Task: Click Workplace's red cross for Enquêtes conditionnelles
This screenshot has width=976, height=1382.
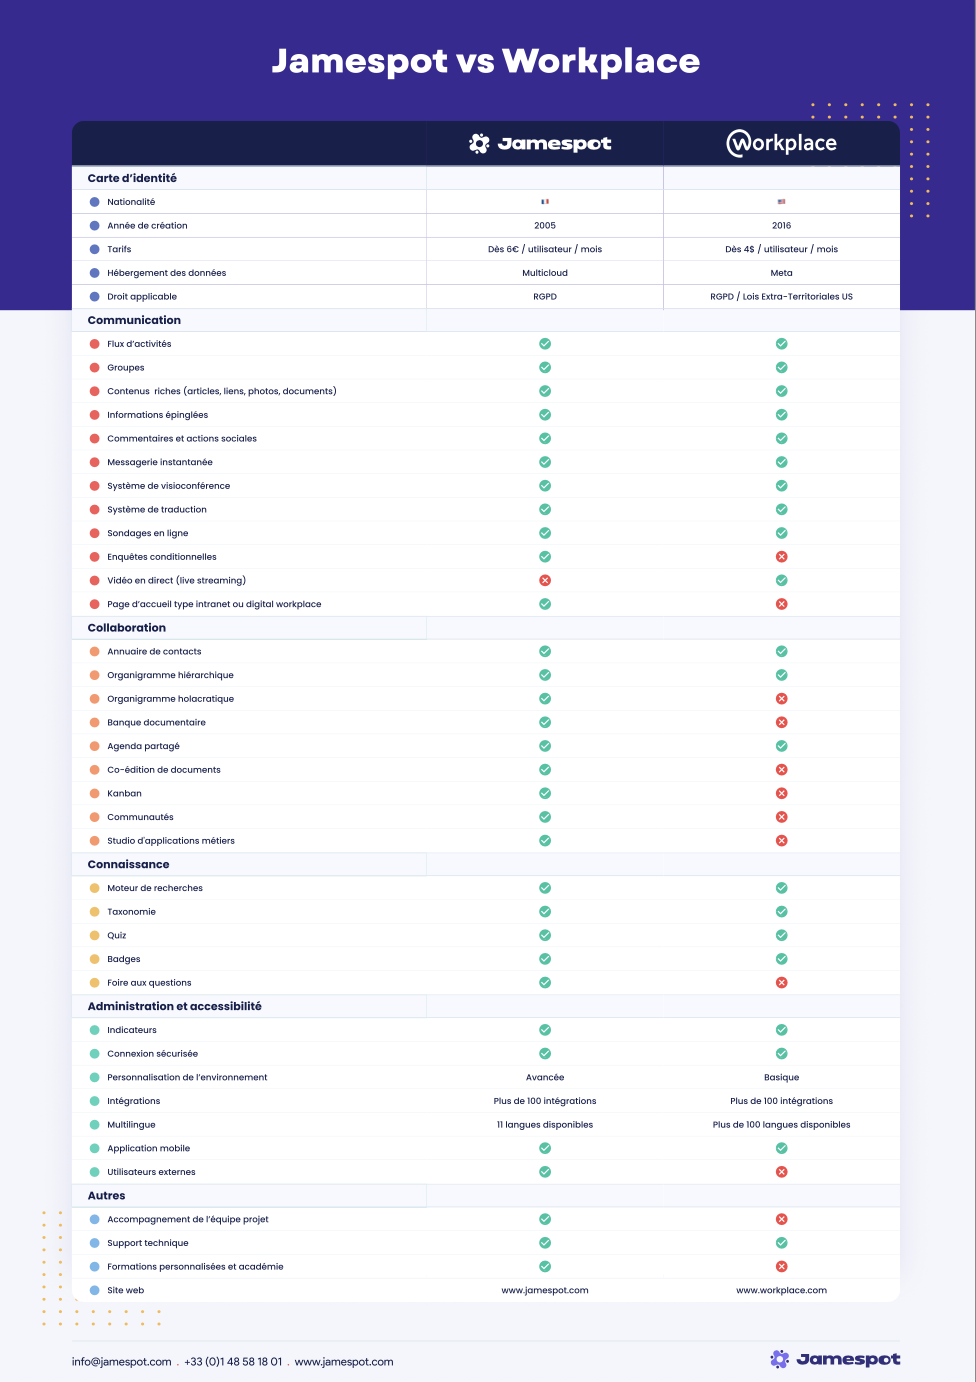Action: [782, 557]
